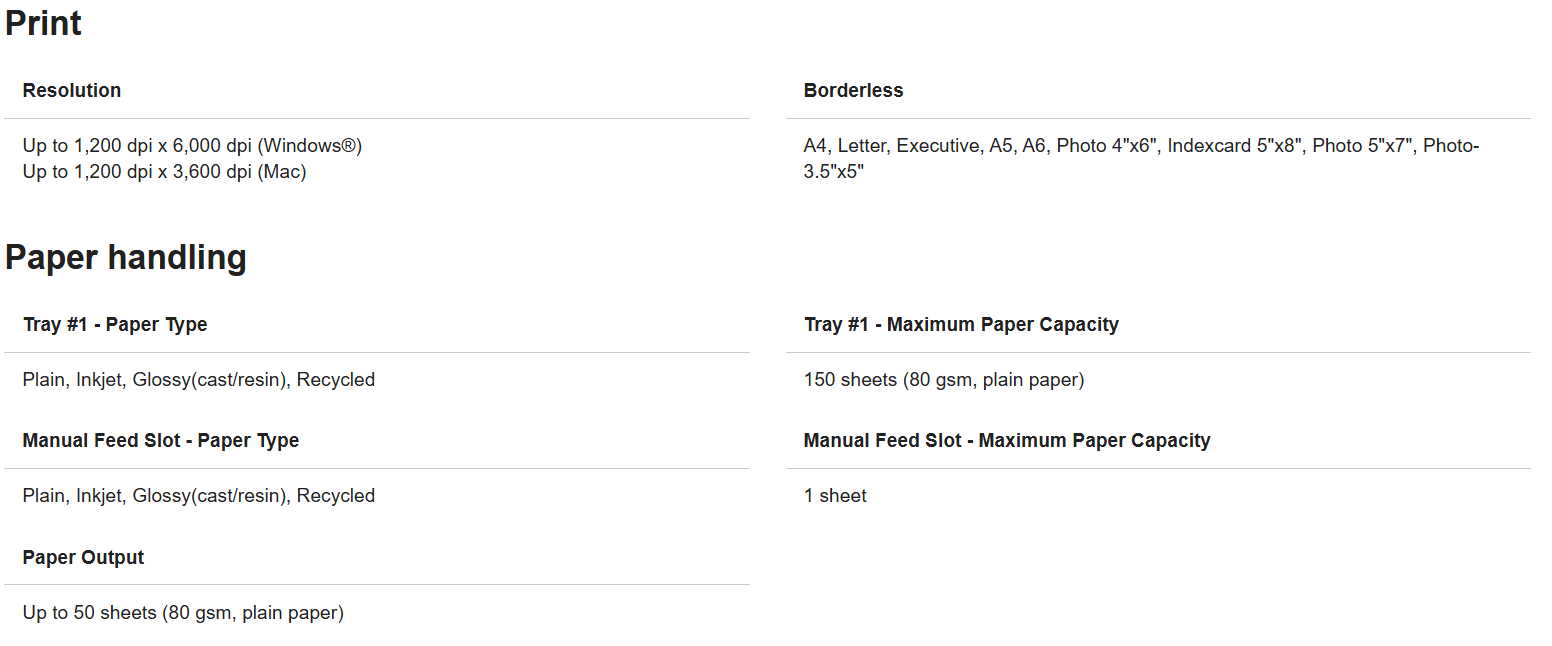
Task: Select Tray #1 - Maximum Paper Capacity label
Action: click(961, 324)
